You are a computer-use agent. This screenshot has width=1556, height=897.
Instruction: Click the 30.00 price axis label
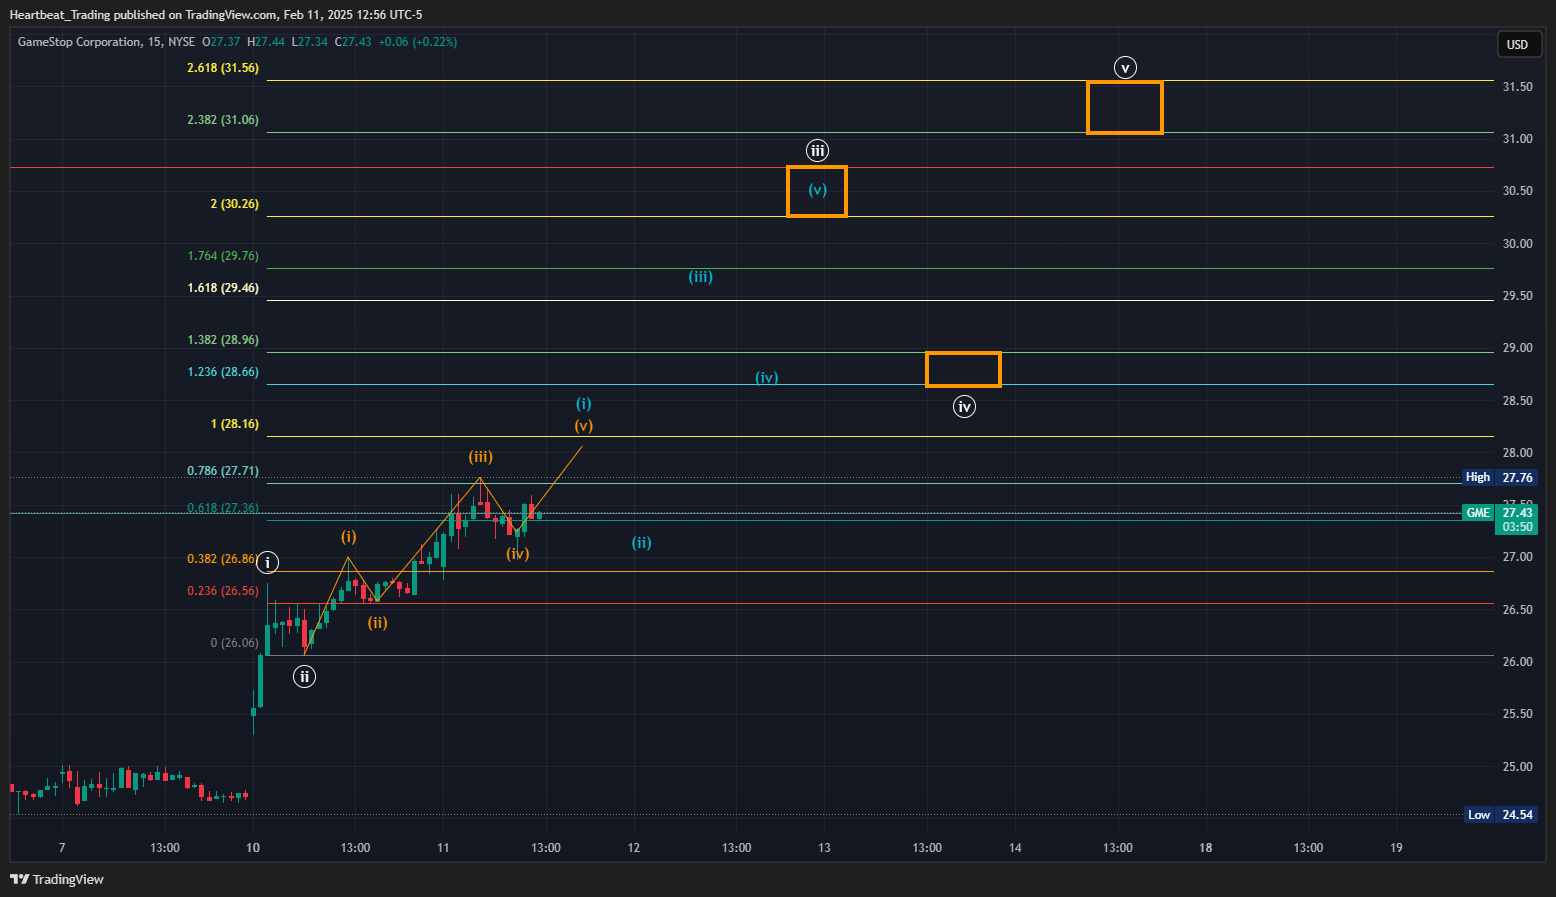tap(1517, 244)
